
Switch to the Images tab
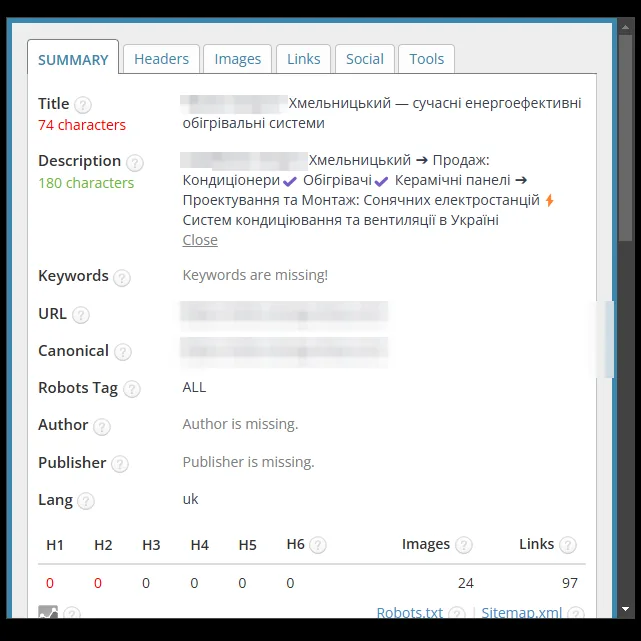tap(238, 59)
